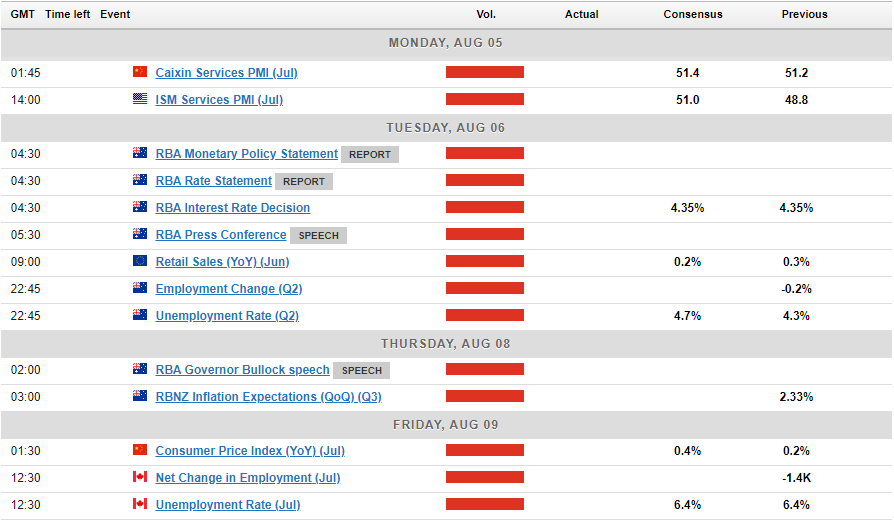Click the red volatility bar for Unemployment Rate (Jul)
894x520 pixels.
[x=485, y=504]
